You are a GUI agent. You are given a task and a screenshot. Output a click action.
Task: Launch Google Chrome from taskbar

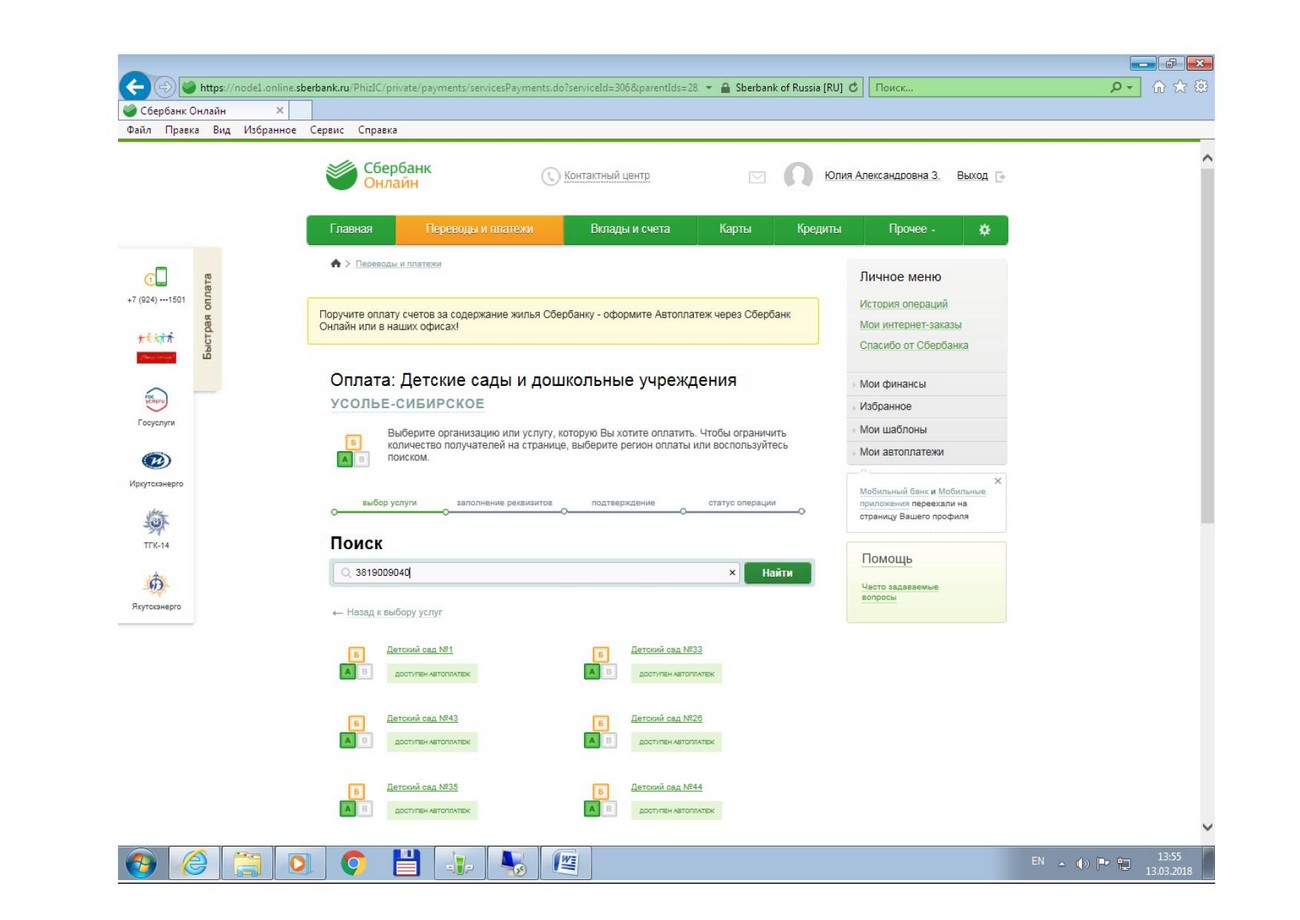(x=352, y=862)
